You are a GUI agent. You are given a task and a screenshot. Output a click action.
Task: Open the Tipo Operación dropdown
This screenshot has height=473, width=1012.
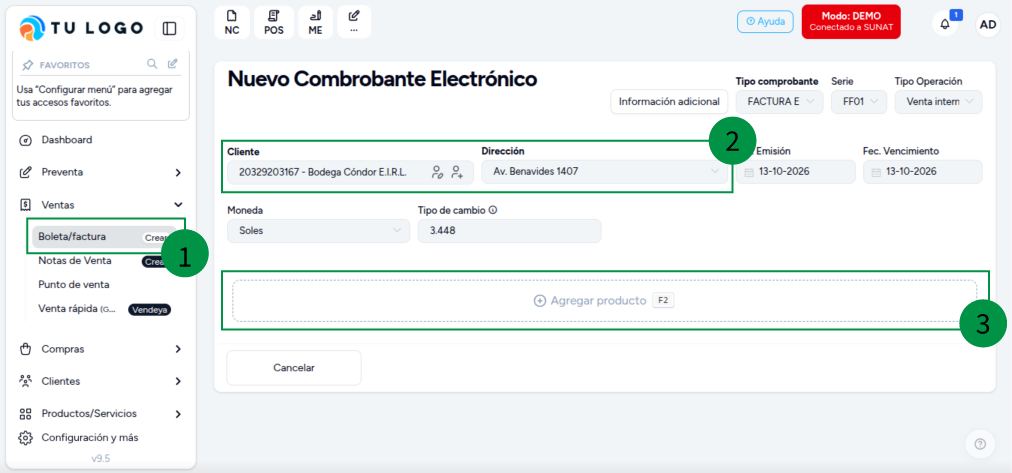click(938, 102)
